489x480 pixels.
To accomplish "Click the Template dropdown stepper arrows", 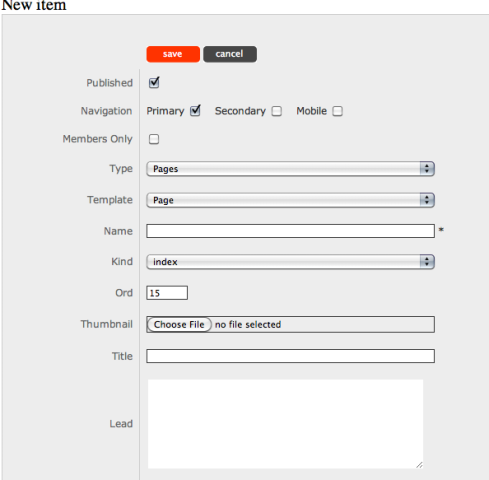I will click(427, 200).
